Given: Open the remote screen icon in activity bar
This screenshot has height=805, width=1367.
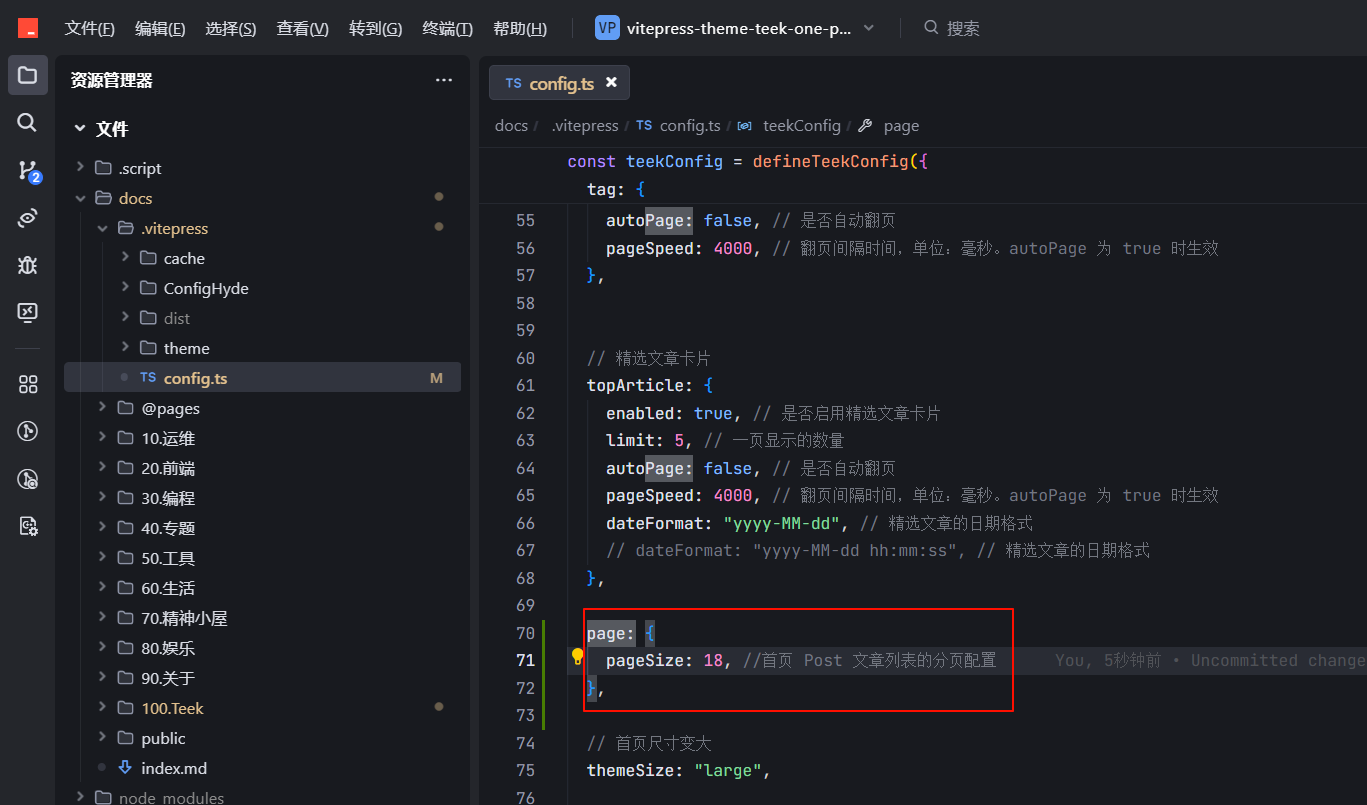Looking at the screenshot, I should [x=27, y=312].
